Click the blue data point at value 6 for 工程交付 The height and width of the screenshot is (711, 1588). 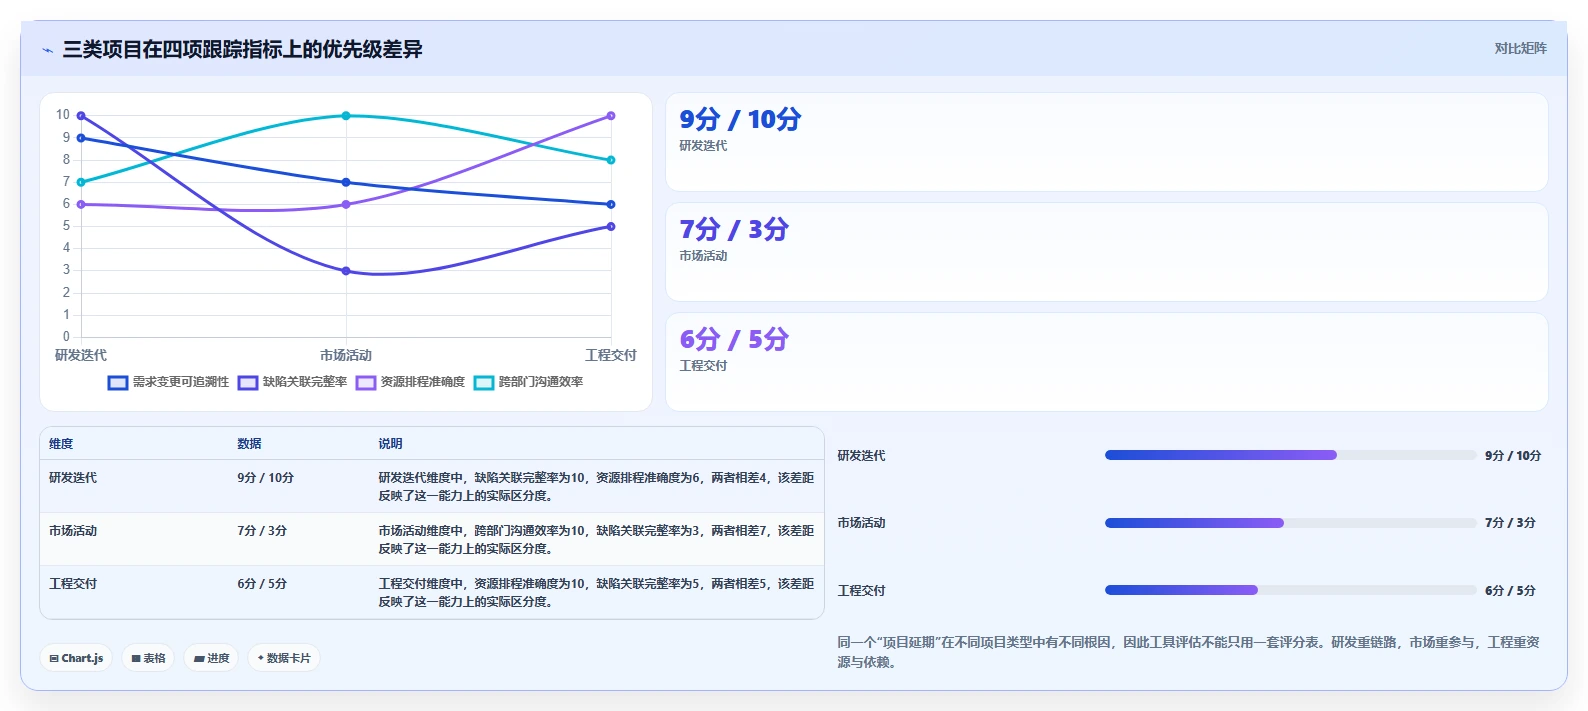611,205
